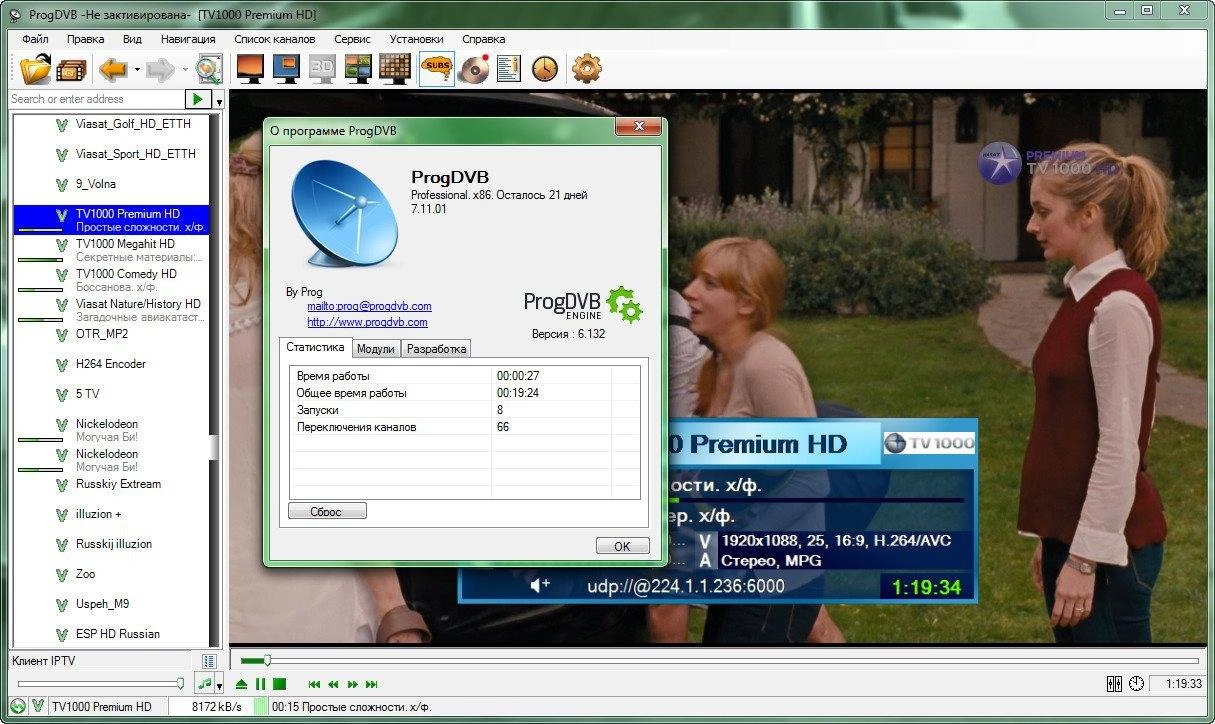Select the H264 Encoder channel
The width and height of the screenshot is (1215, 724).
[111, 364]
